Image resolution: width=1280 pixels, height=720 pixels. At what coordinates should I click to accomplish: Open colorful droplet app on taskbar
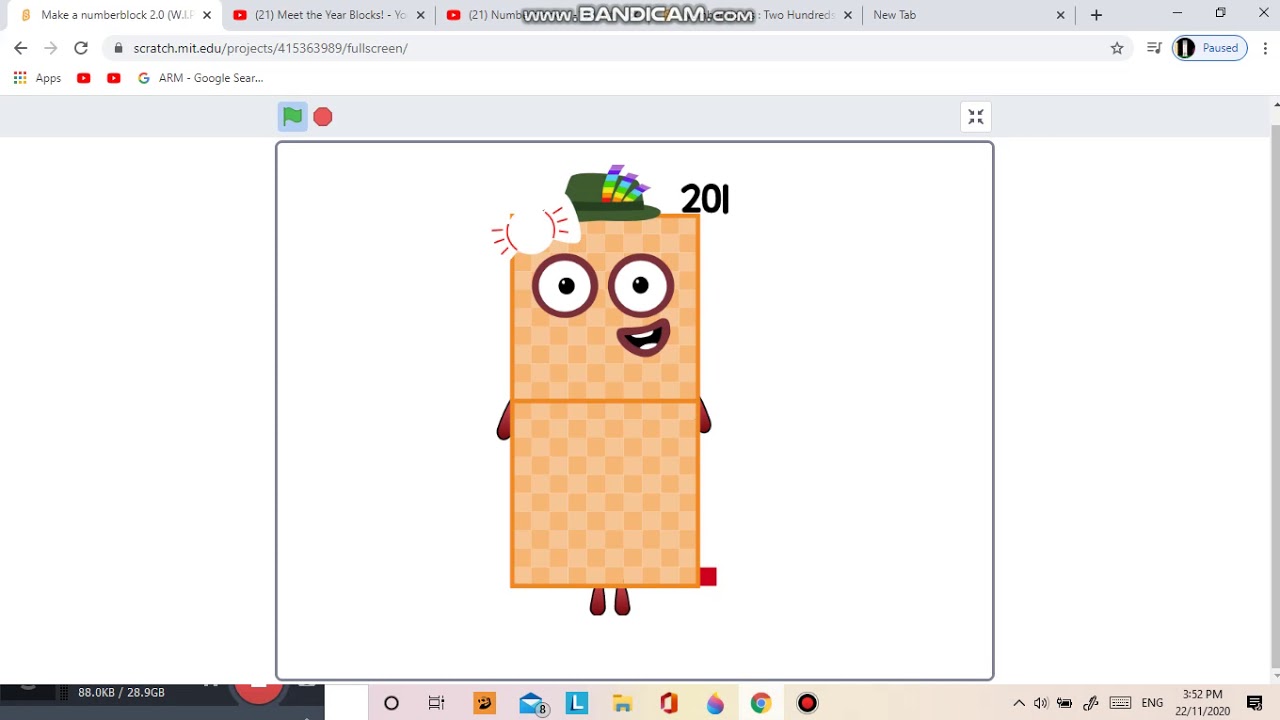pyautogui.click(x=715, y=703)
